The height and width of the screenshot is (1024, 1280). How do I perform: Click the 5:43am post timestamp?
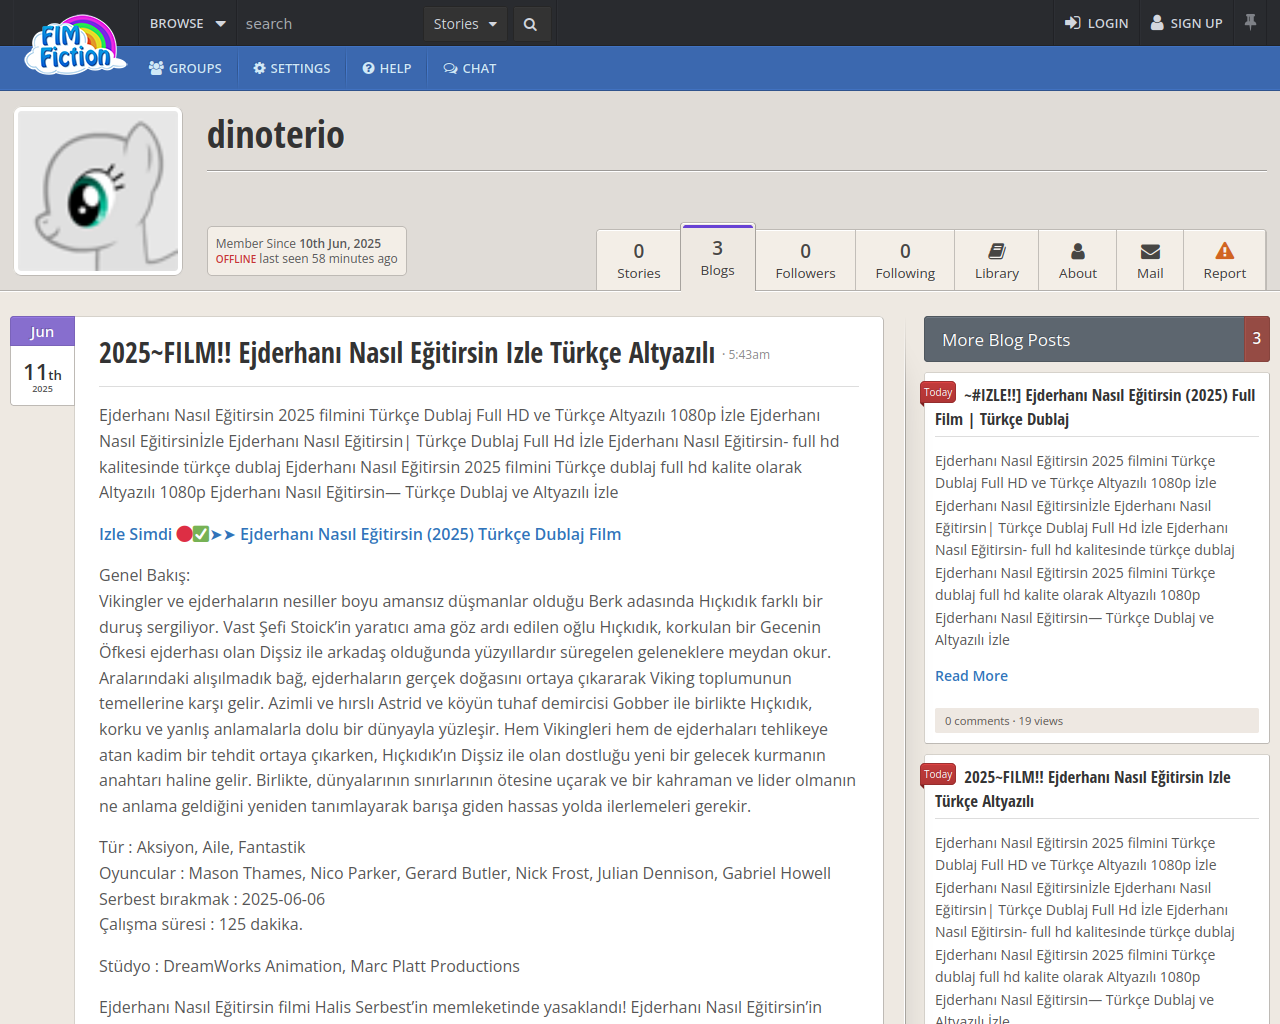point(749,355)
